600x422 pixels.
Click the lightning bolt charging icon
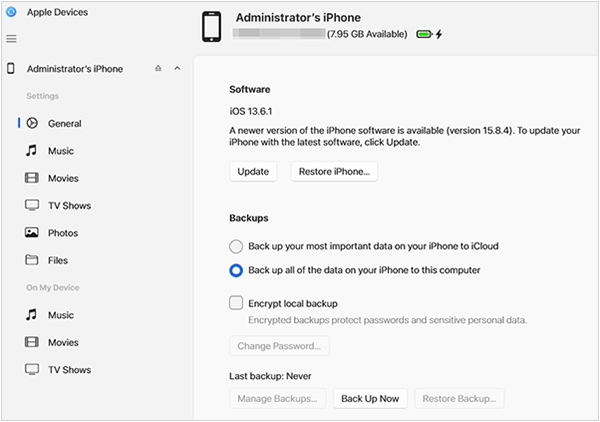[x=439, y=34]
